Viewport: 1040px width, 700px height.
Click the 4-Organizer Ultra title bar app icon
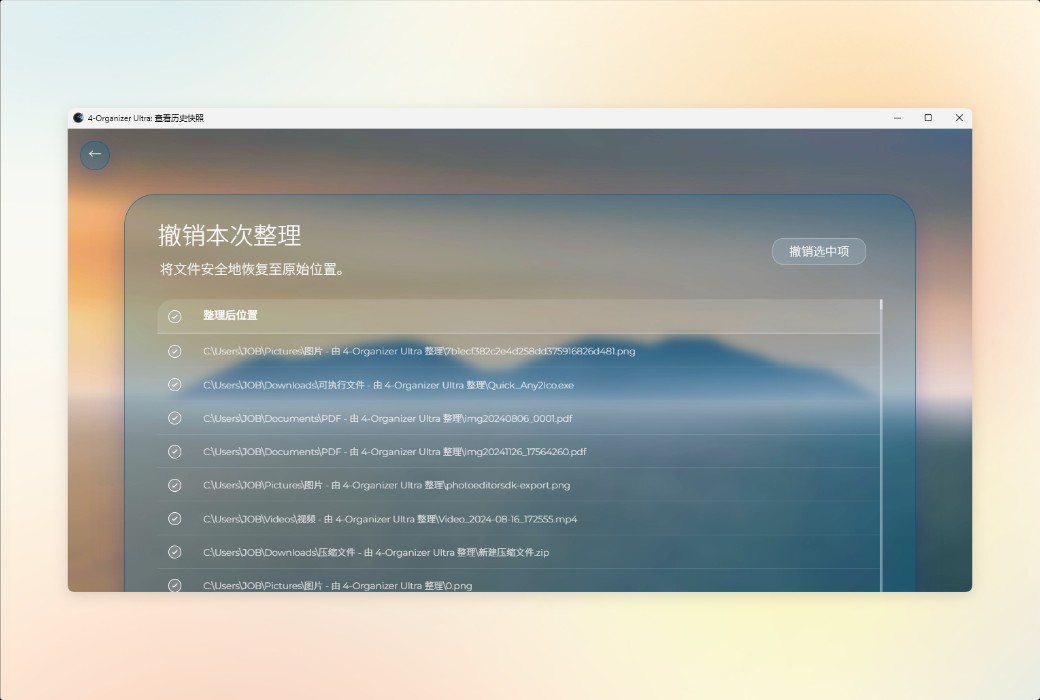(78, 118)
